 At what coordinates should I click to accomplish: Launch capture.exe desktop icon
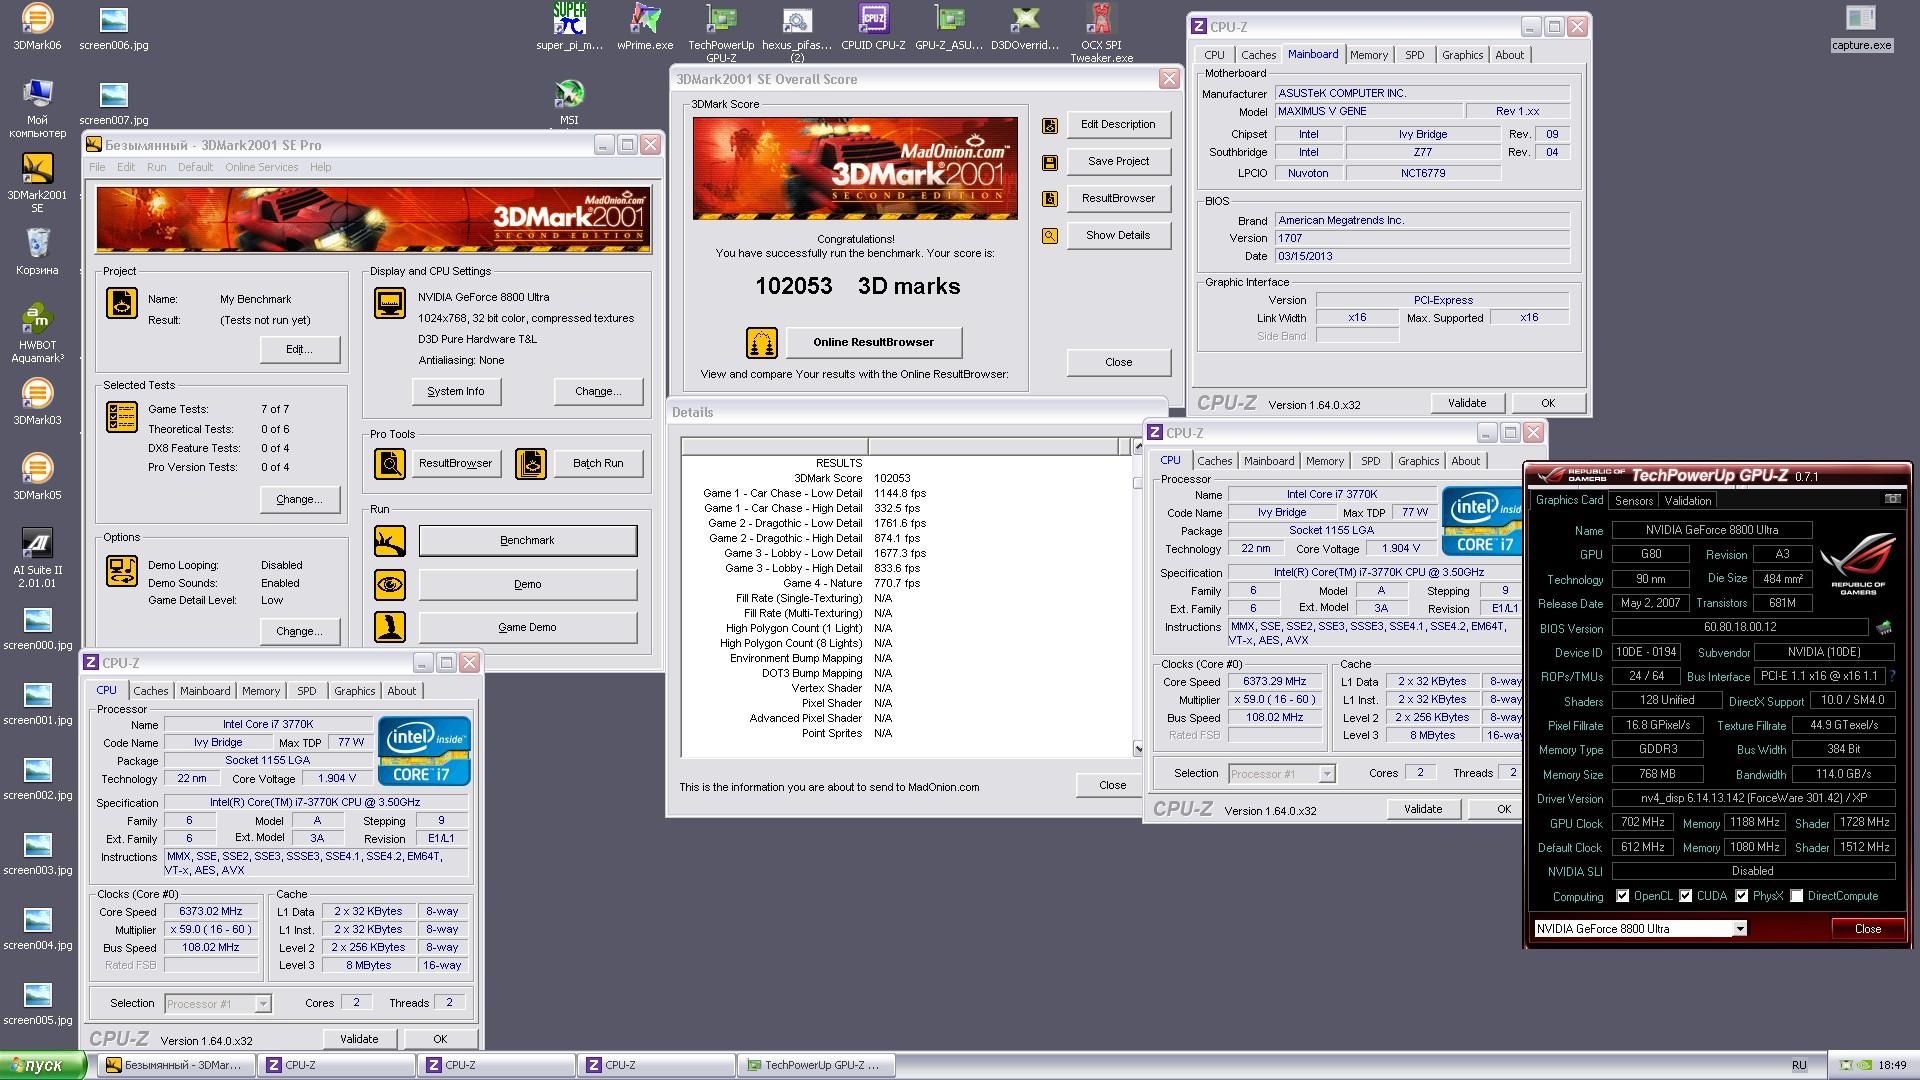(1861, 27)
